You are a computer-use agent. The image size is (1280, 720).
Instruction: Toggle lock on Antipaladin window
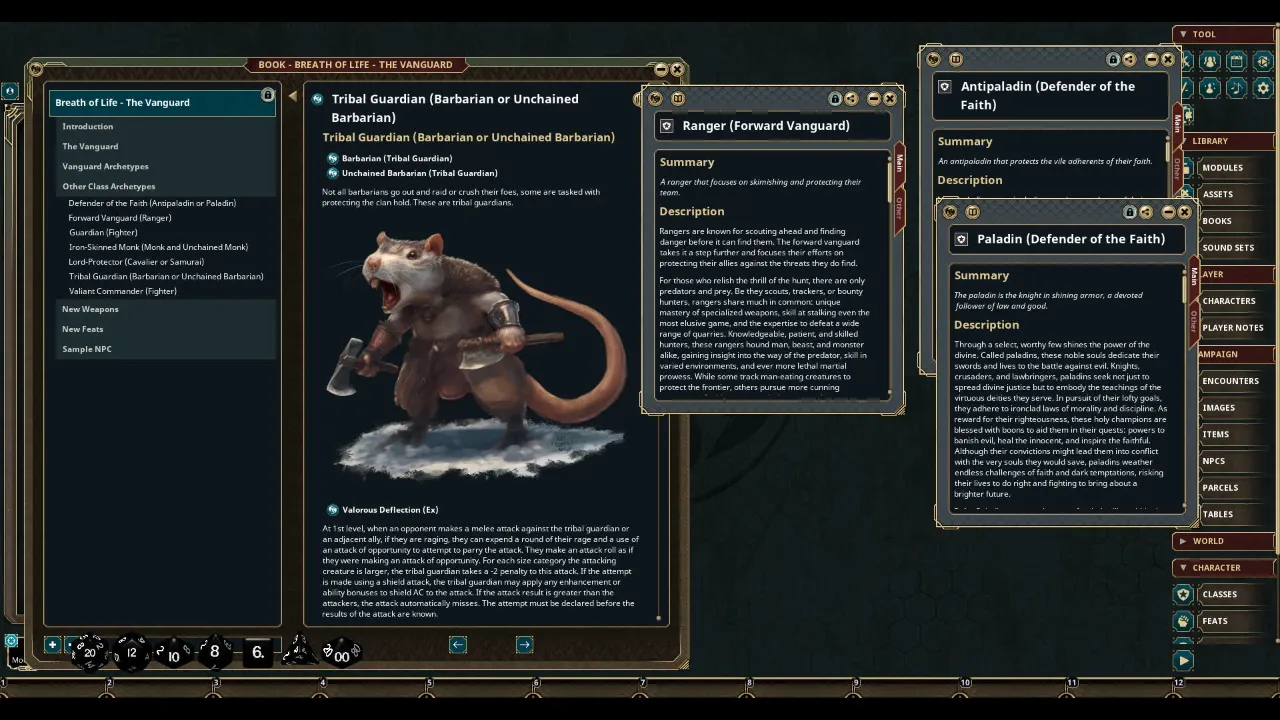click(x=1113, y=60)
